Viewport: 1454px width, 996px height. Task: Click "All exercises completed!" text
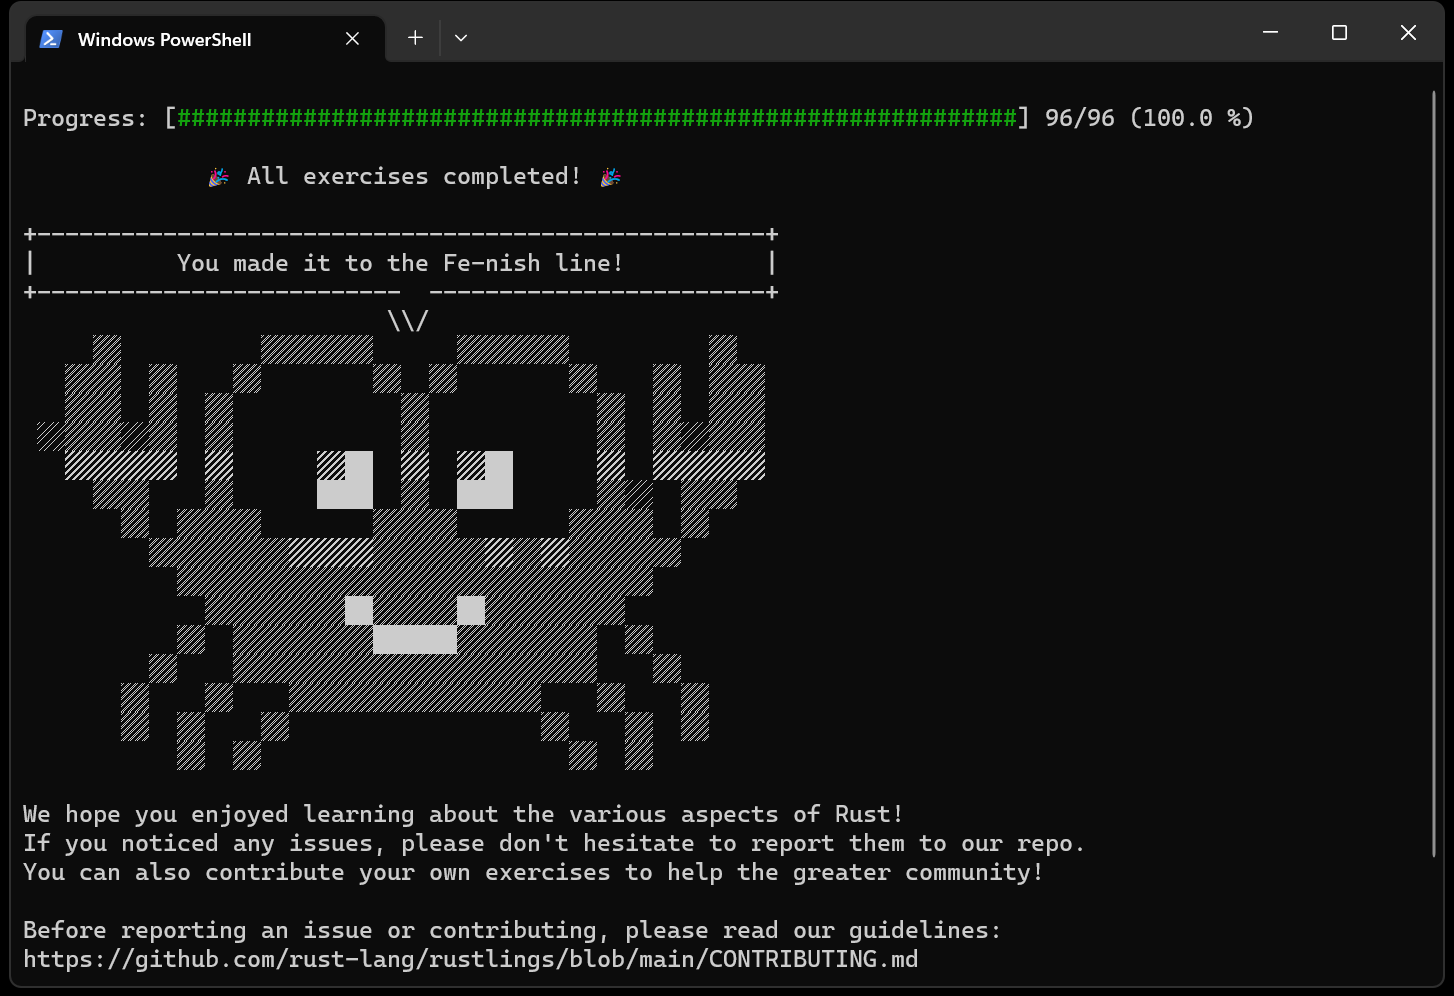(x=414, y=176)
